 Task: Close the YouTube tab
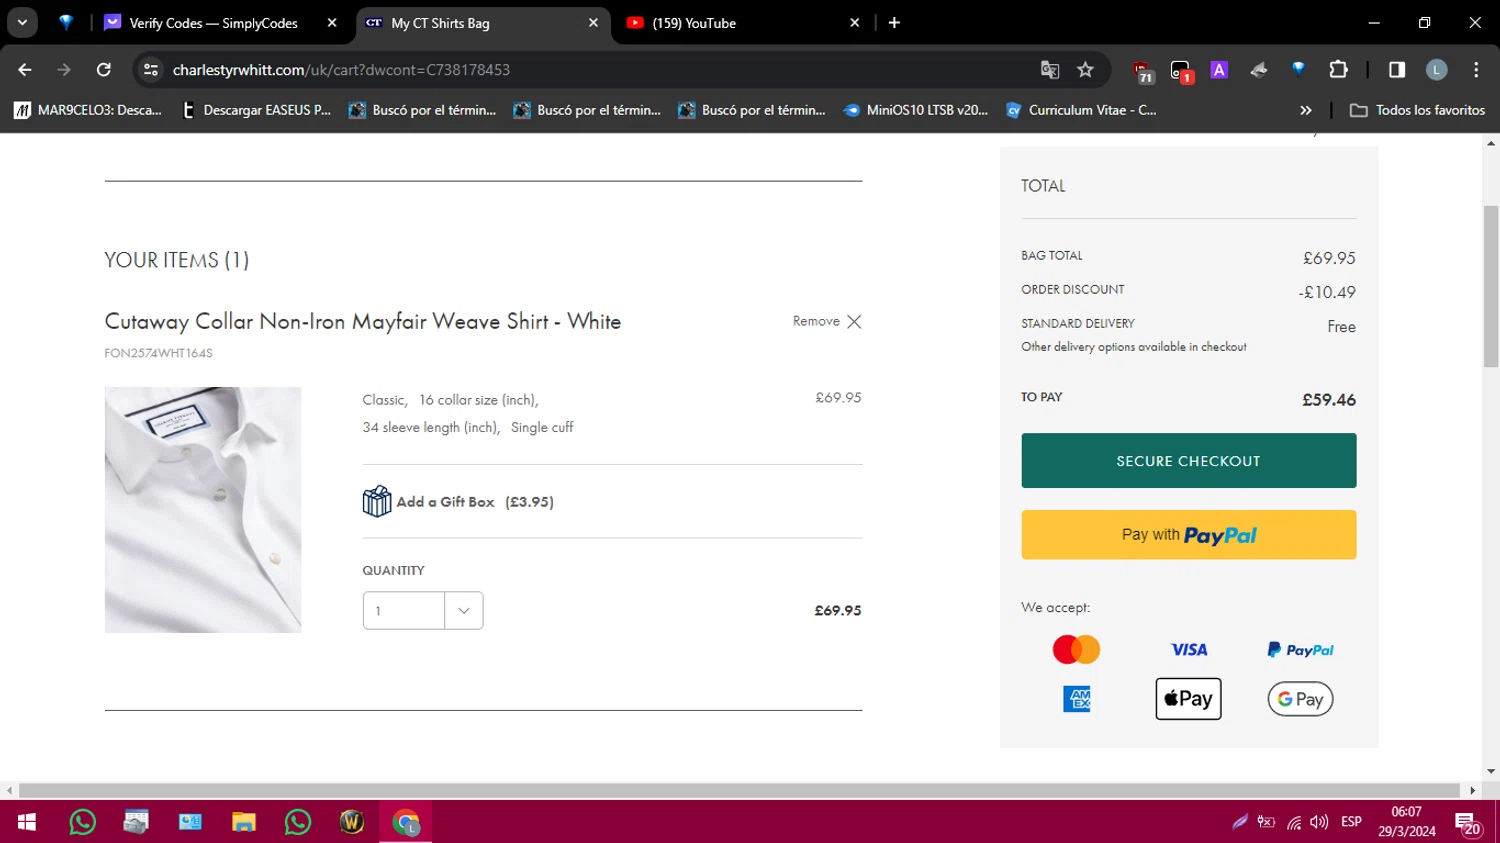coord(855,23)
